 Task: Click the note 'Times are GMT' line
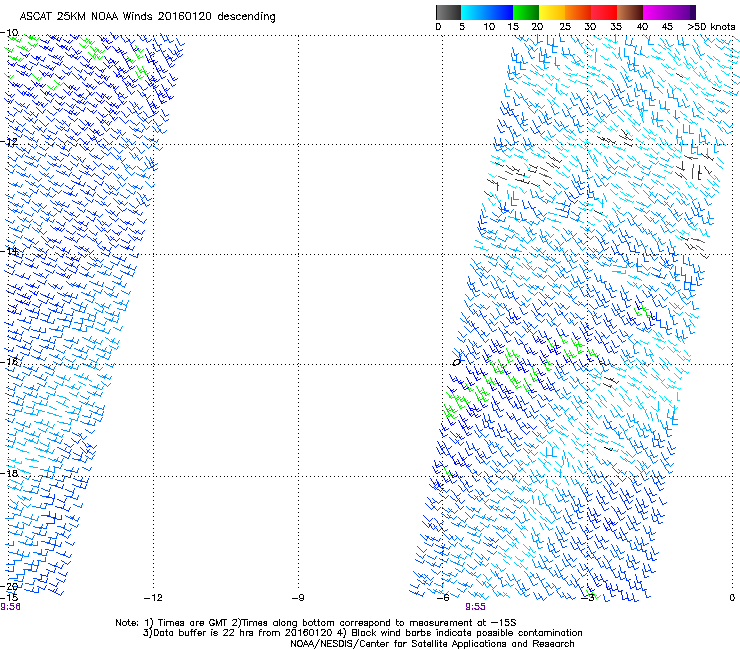pos(316,623)
